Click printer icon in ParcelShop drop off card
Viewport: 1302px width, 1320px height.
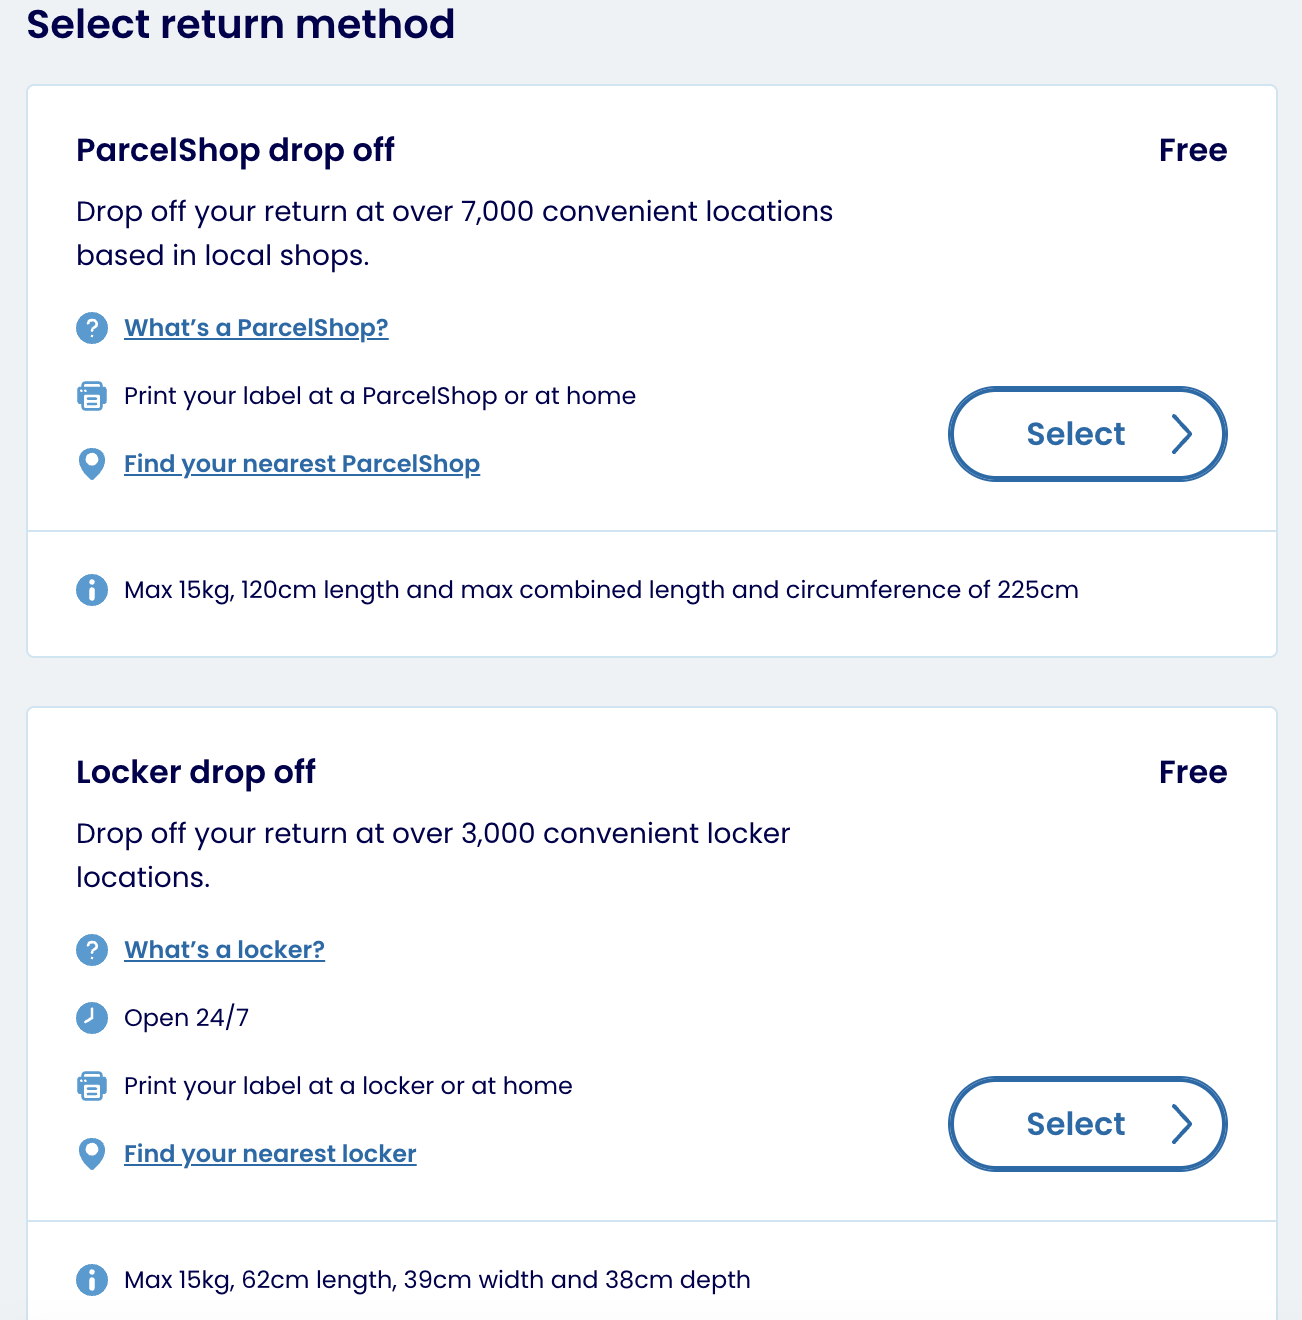click(x=92, y=396)
